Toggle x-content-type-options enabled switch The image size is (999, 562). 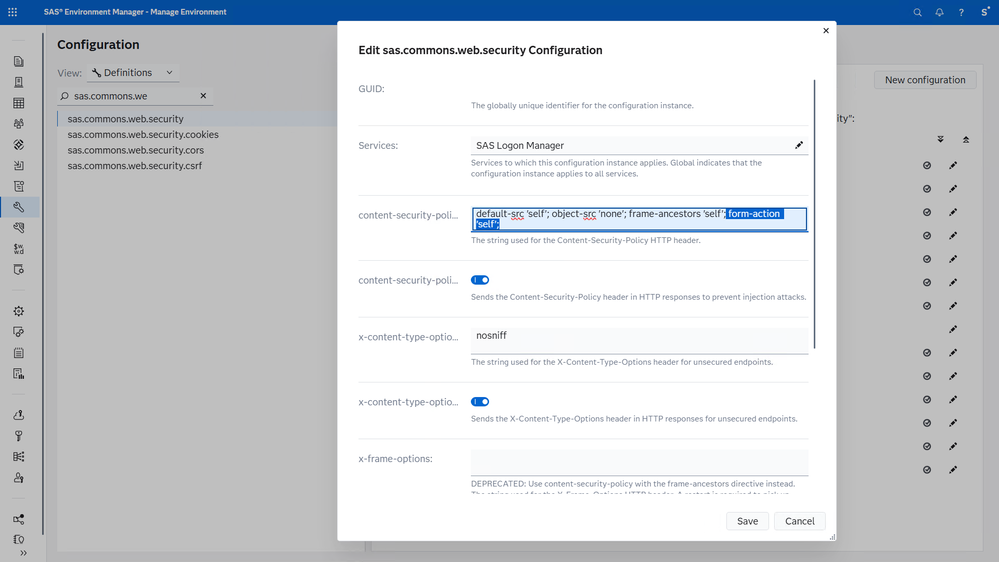point(480,401)
